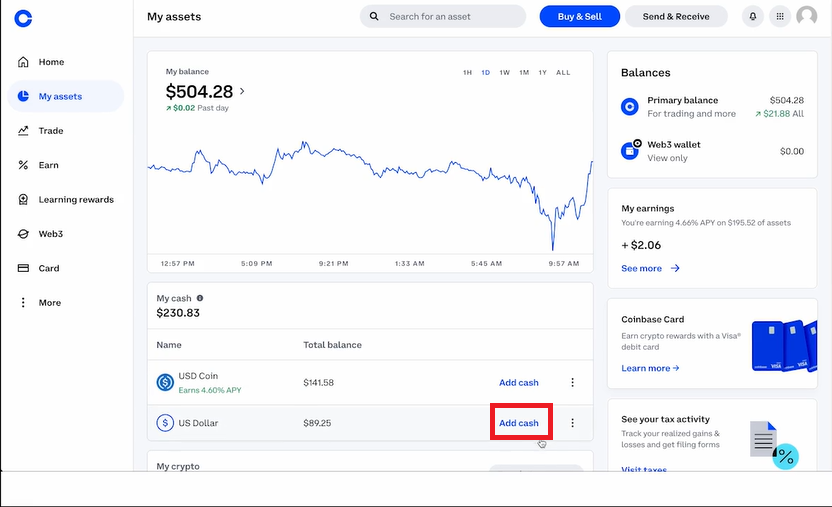This screenshot has width=832, height=507.
Task: Click the Primary balance Coinbase icon
Action: 630,107
